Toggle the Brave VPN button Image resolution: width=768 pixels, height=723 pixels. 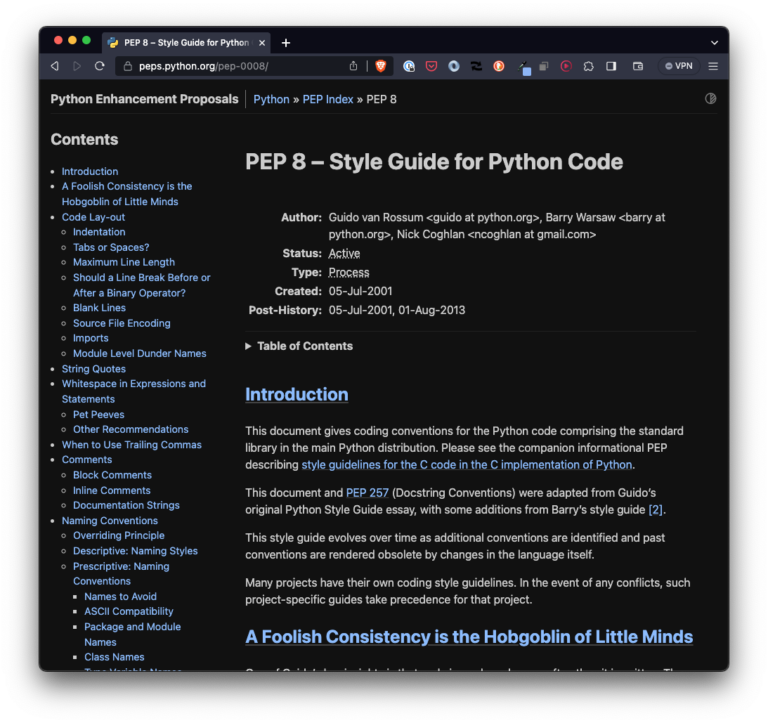[x=678, y=66]
